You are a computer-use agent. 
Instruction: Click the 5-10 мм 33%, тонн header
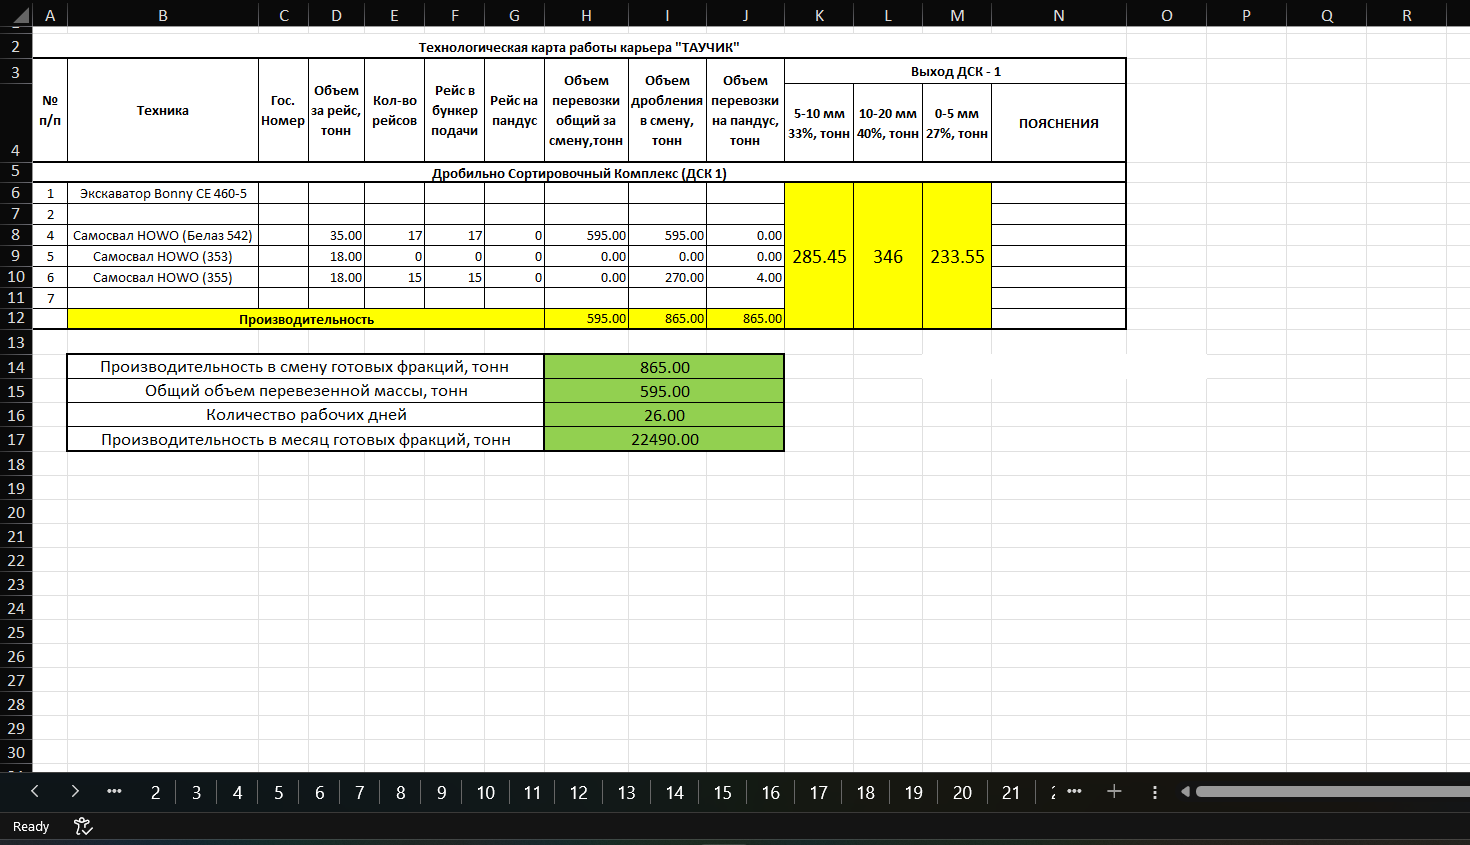(819, 123)
